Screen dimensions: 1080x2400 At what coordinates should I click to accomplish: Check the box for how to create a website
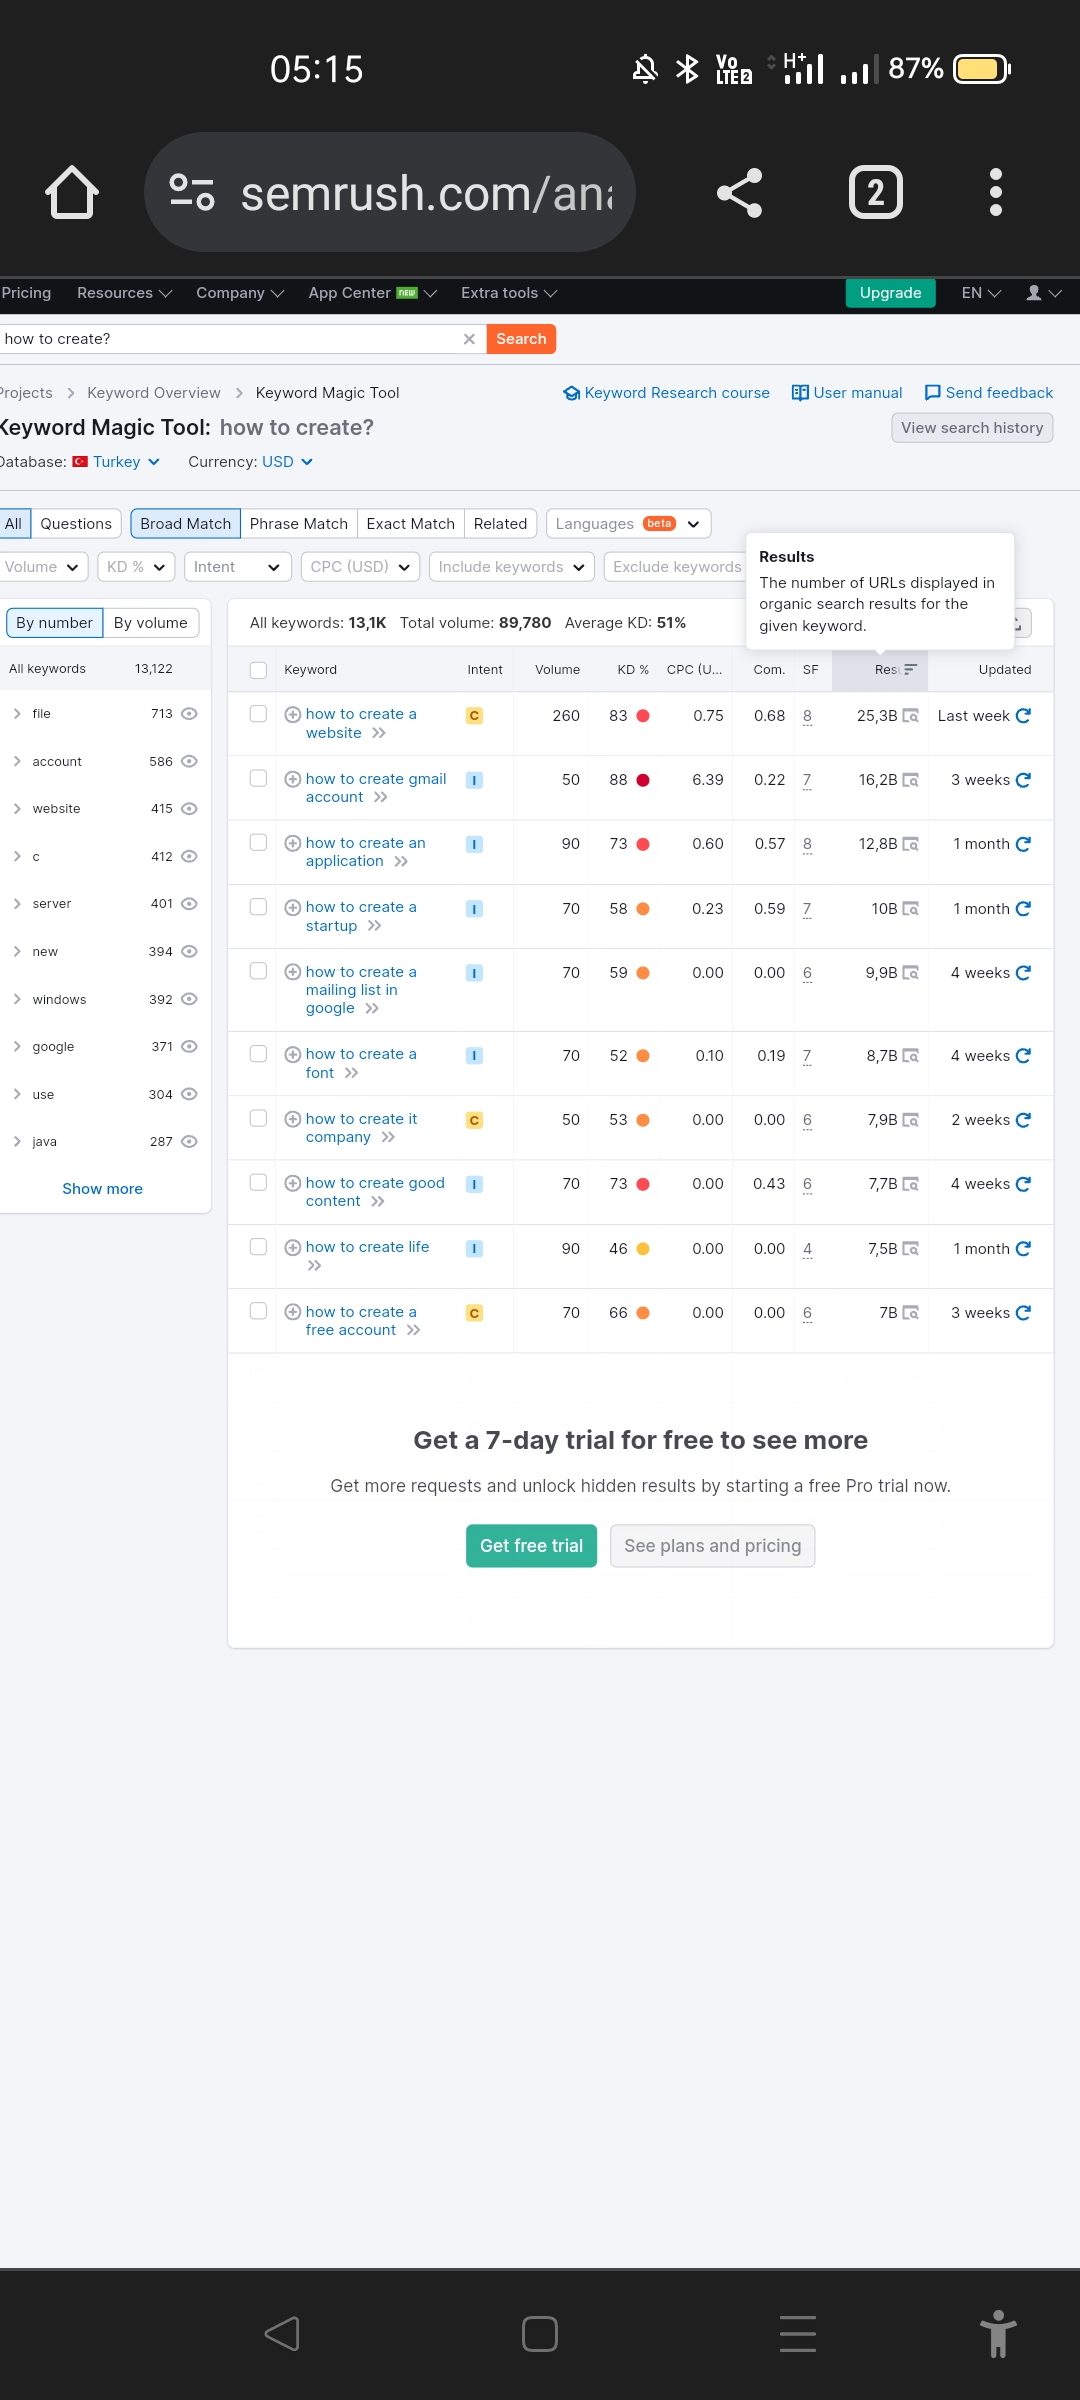[x=258, y=714]
